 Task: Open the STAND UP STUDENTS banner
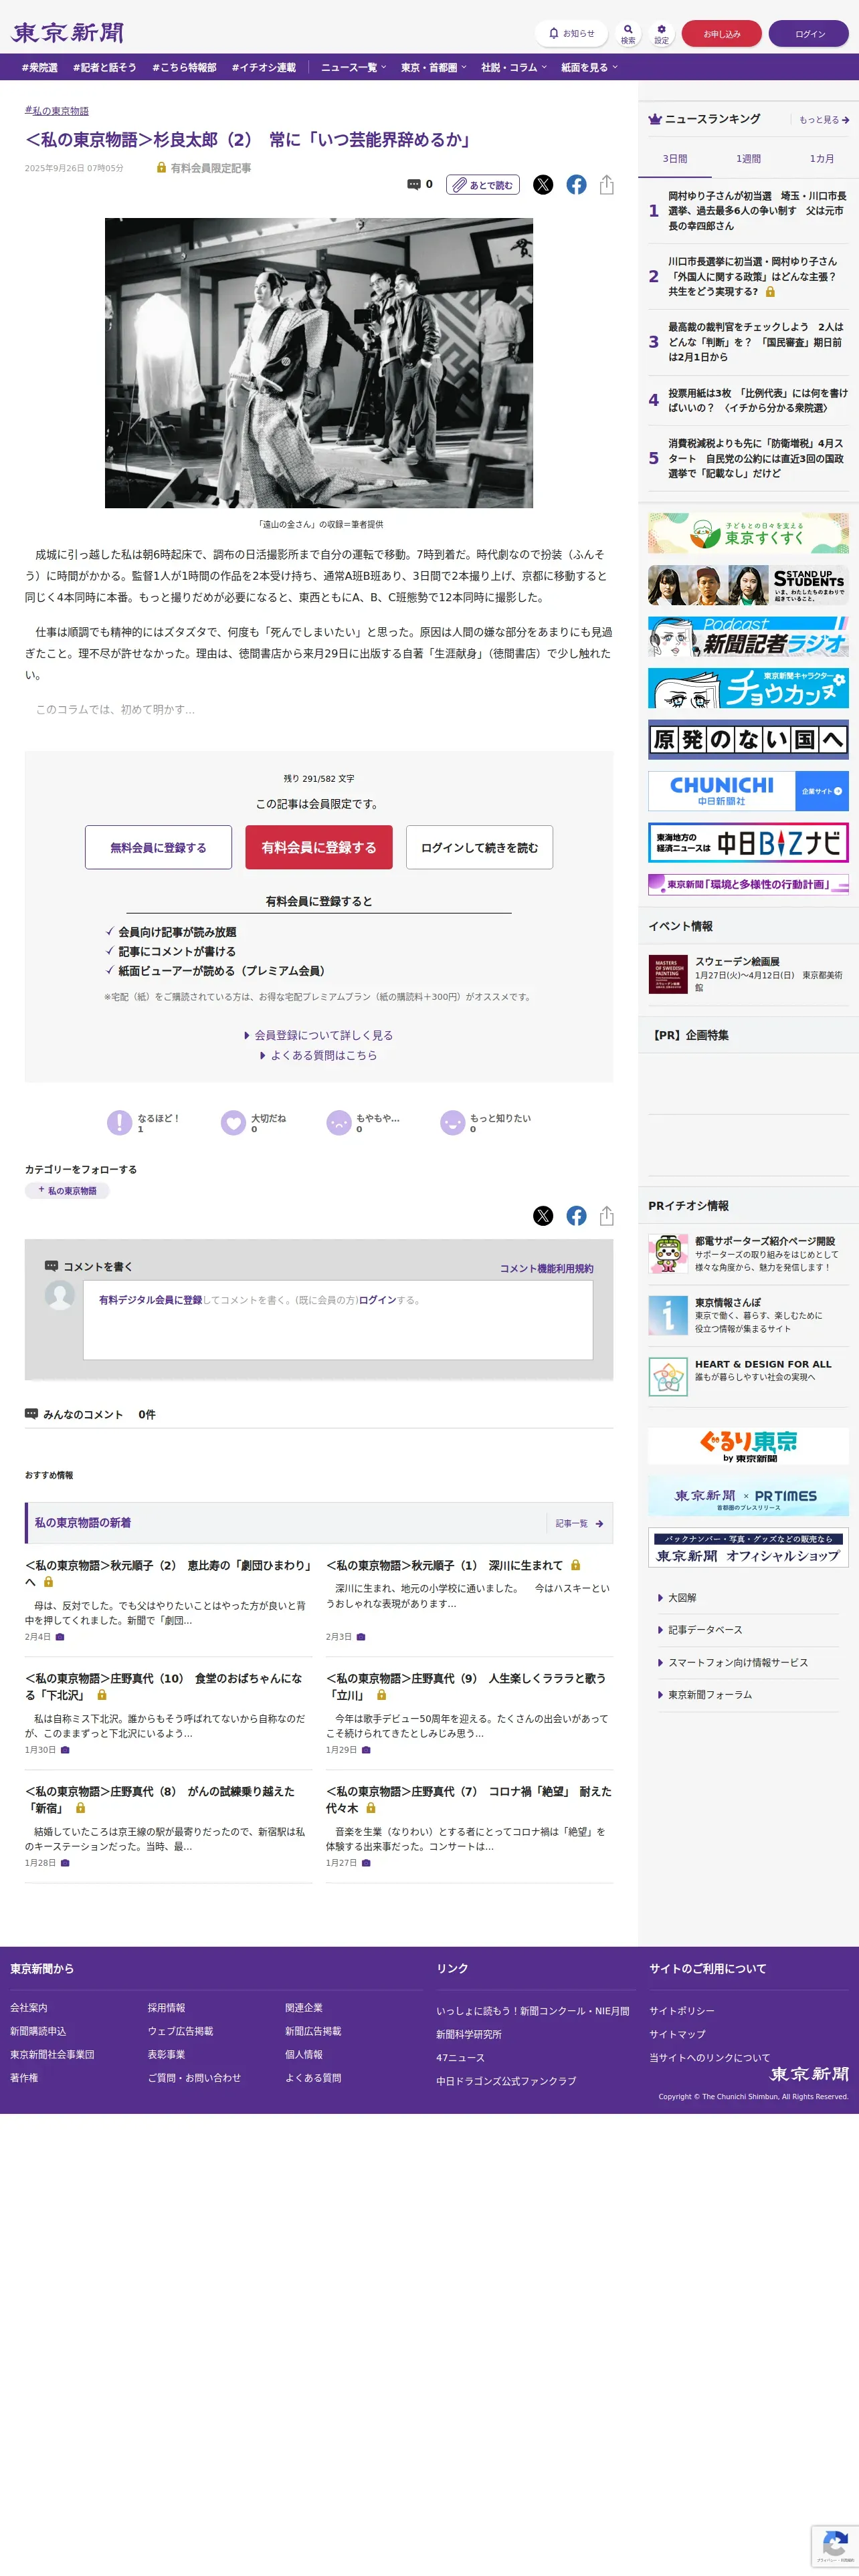(748, 585)
